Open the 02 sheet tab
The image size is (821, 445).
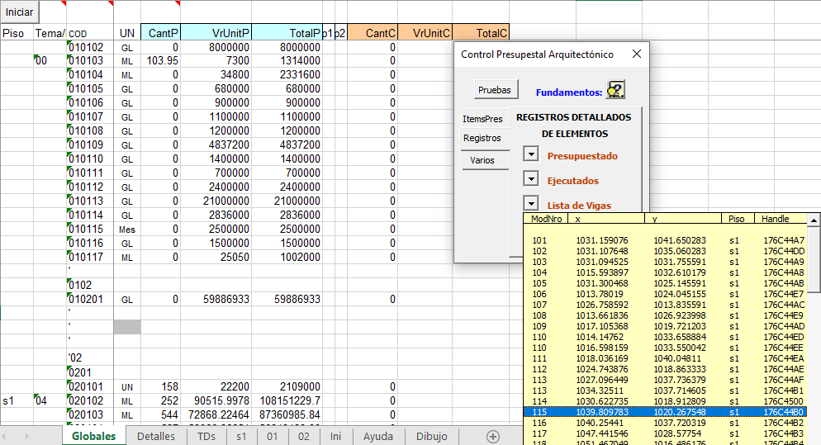[304, 436]
